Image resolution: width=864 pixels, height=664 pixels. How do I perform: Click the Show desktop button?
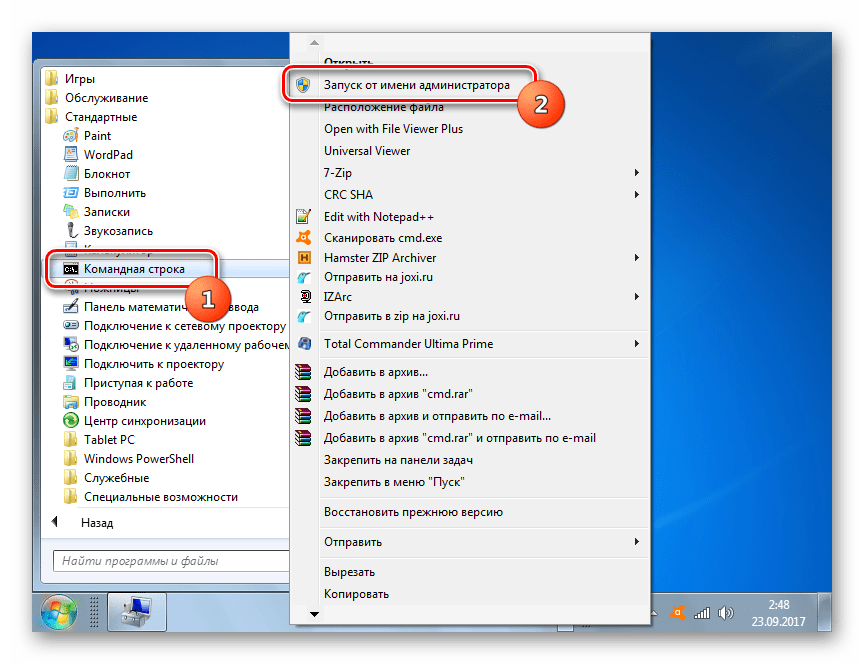click(824, 612)
